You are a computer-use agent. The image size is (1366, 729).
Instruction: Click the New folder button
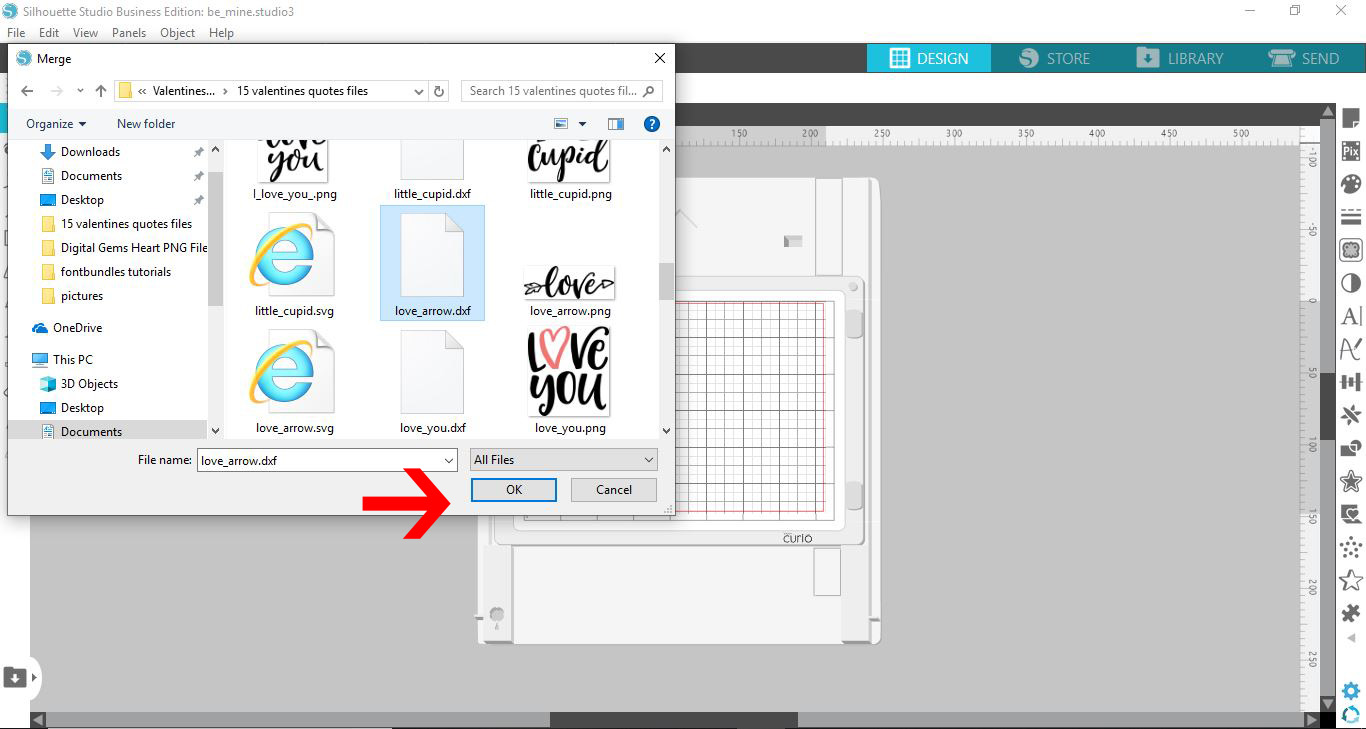pyautogui.click(x=146, y=124)
